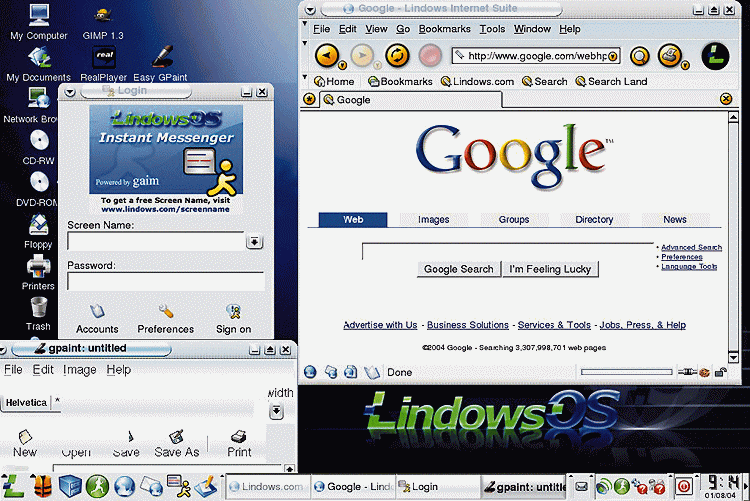Click the page scrollbar down arrow

pos(733,357)
